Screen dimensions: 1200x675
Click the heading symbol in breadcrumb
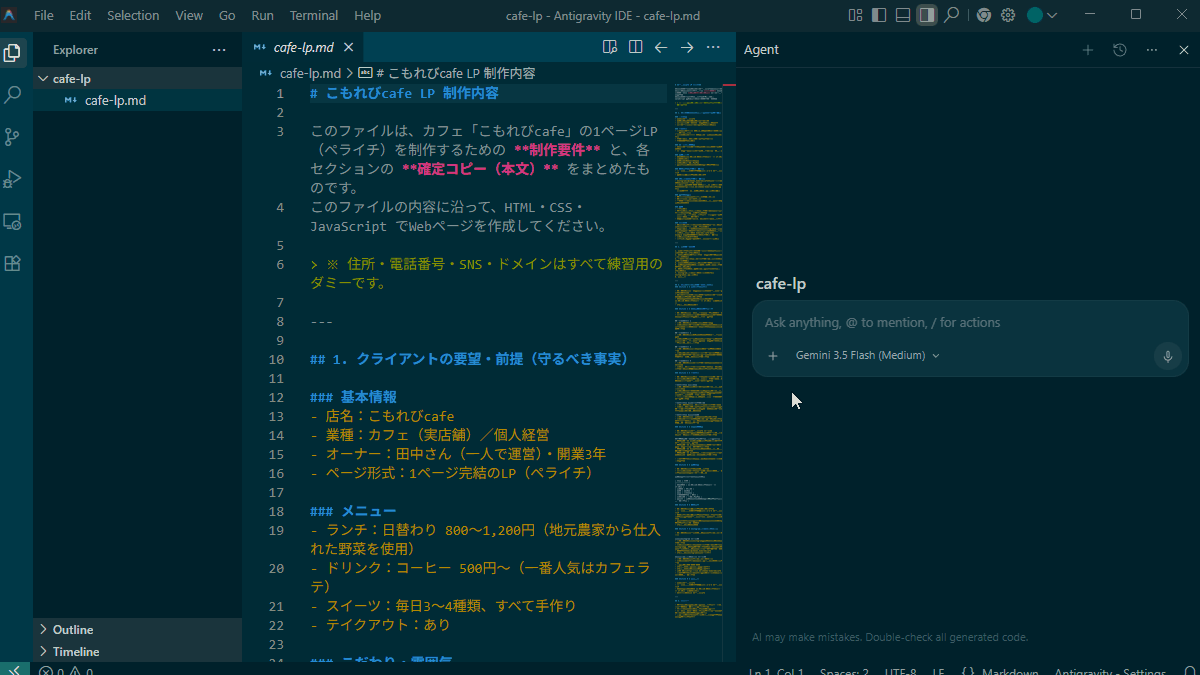(446, 73)
